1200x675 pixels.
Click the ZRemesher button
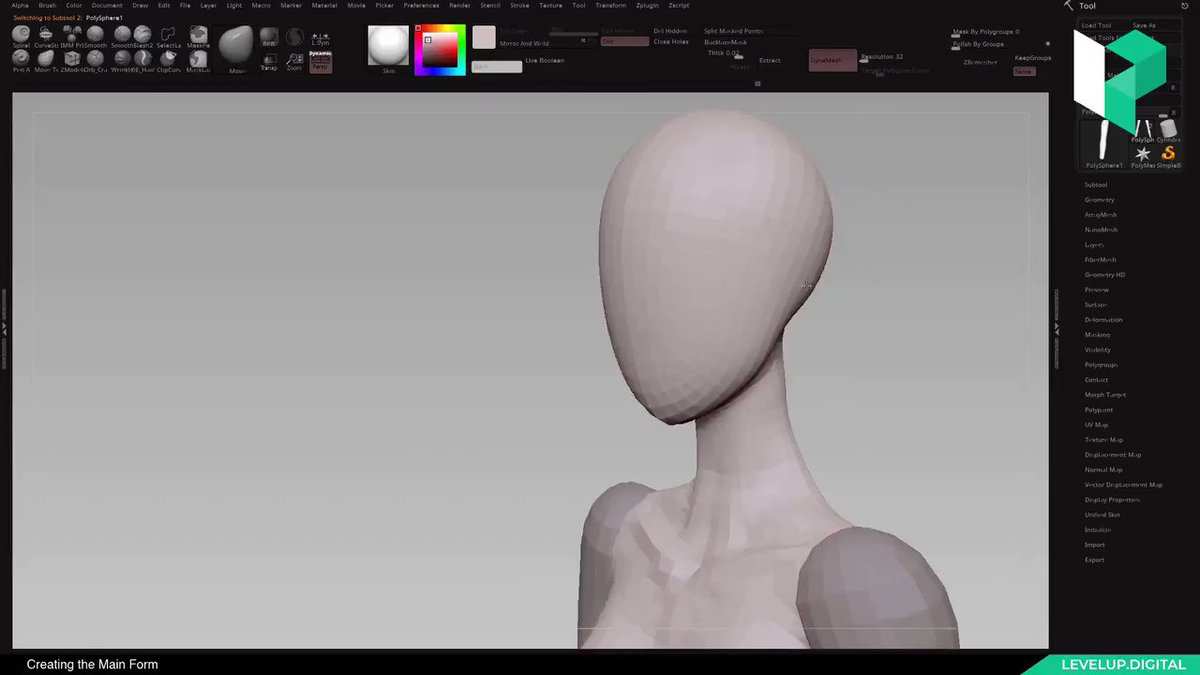[x=981, y=62]
